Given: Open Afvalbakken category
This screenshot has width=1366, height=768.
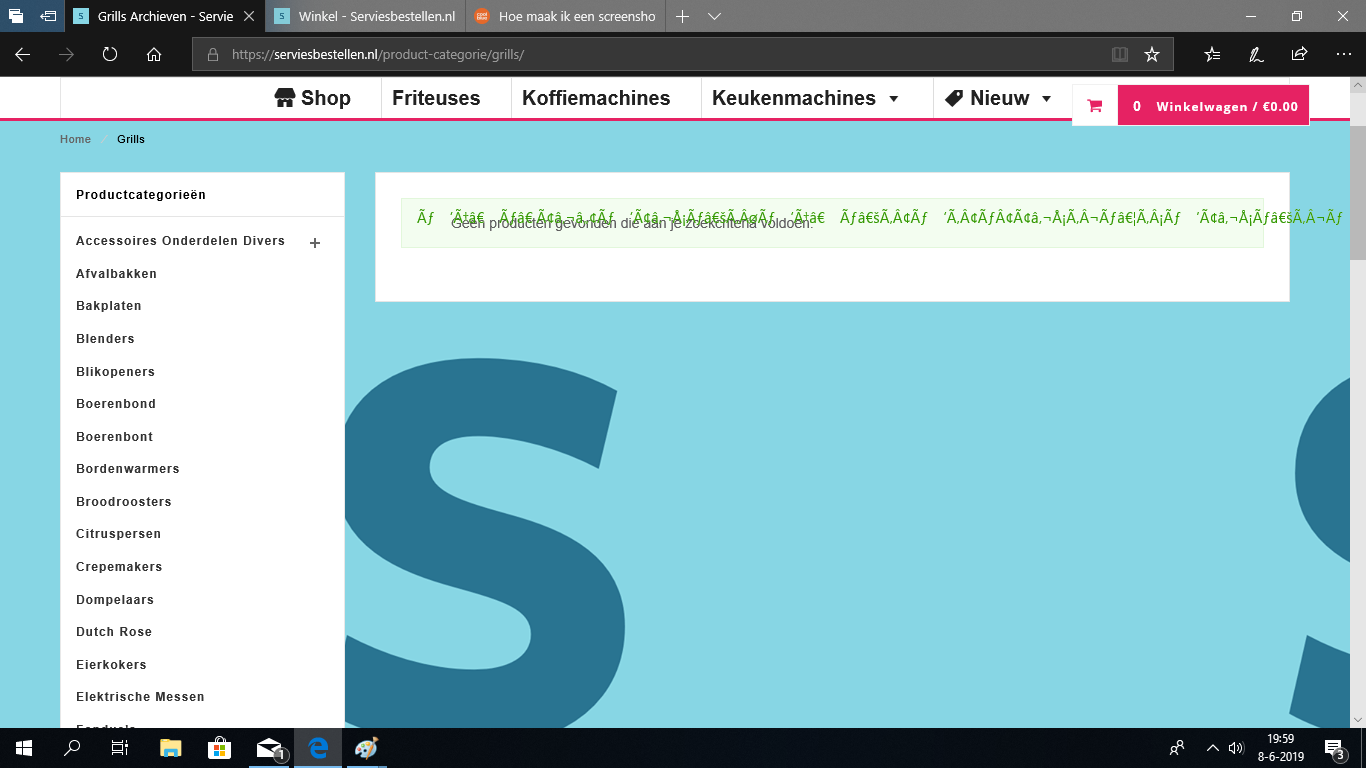Looking at the screenshot, I should pyautogui.click(x=116, y=274).
